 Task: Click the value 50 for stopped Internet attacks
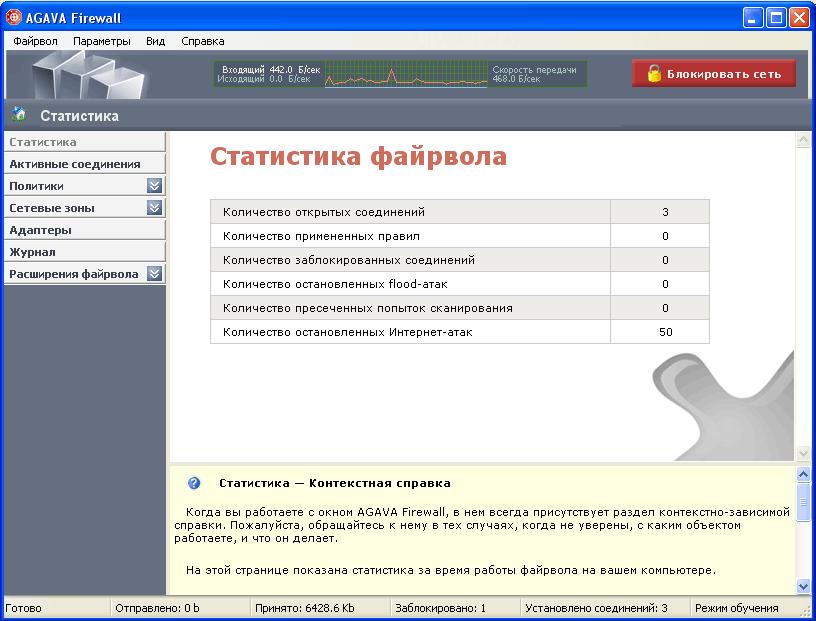[666, 332]
